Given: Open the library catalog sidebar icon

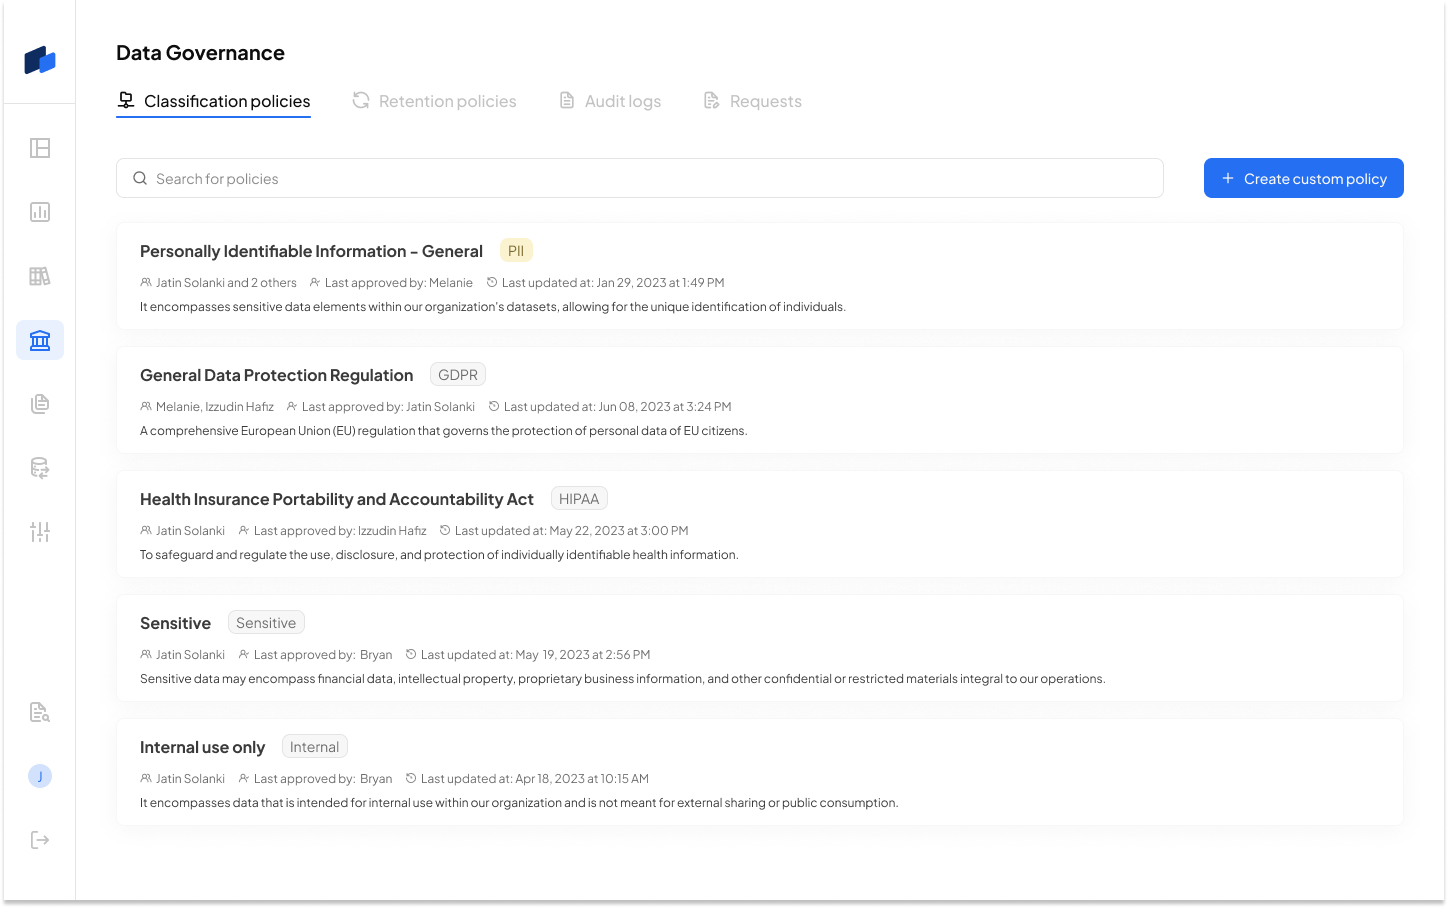Looking at the screenshot, I should click(40, 276).
